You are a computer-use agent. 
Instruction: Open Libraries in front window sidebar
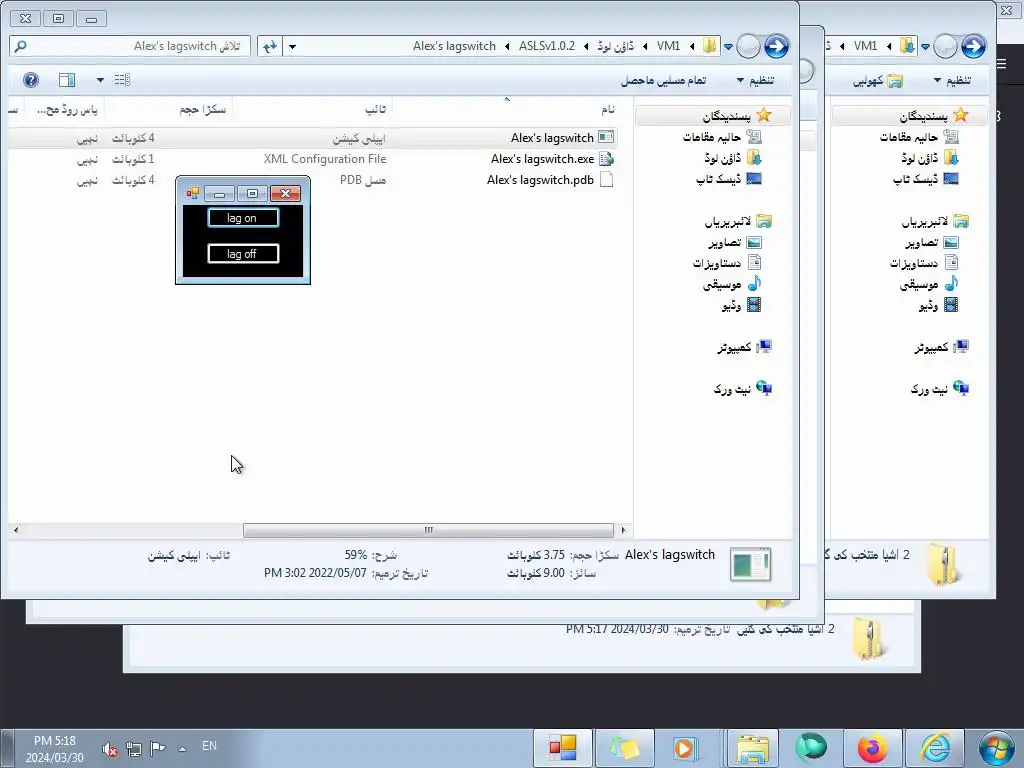pos(738,221)
